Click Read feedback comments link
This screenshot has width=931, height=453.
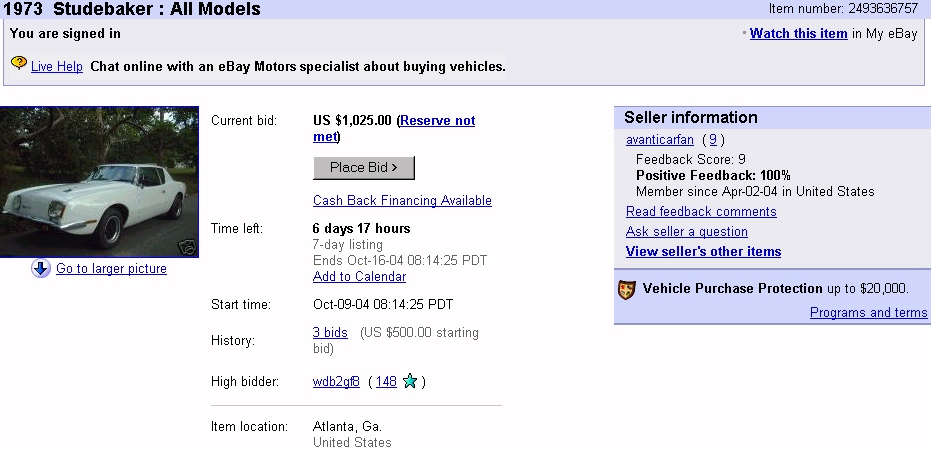701,211
